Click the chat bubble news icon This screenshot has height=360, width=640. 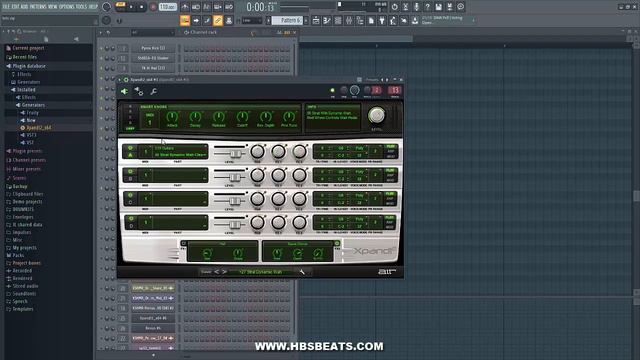(x=460, y=7)
